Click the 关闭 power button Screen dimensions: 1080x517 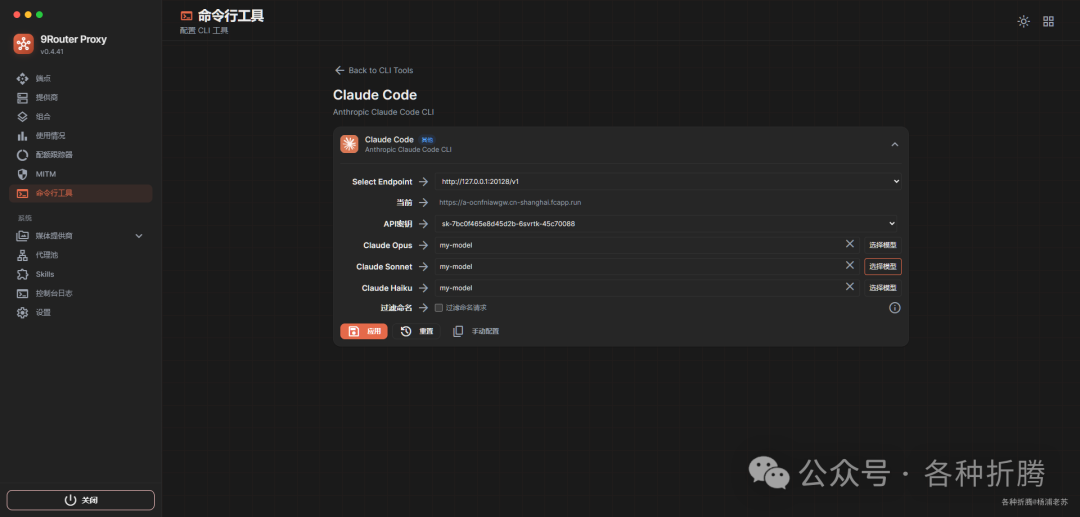click(81, 500)
